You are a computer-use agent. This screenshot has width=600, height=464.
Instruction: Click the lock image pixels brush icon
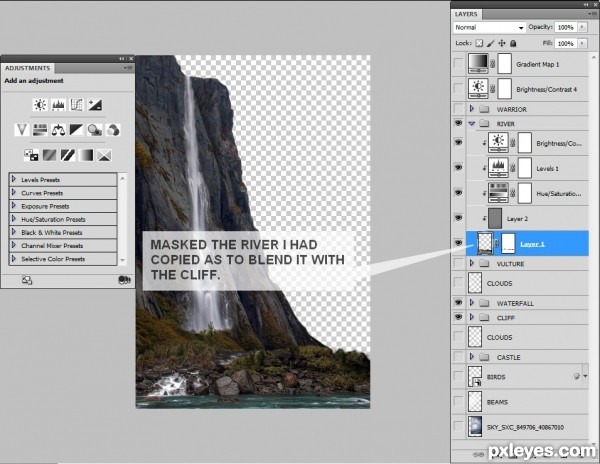[491, 43]
